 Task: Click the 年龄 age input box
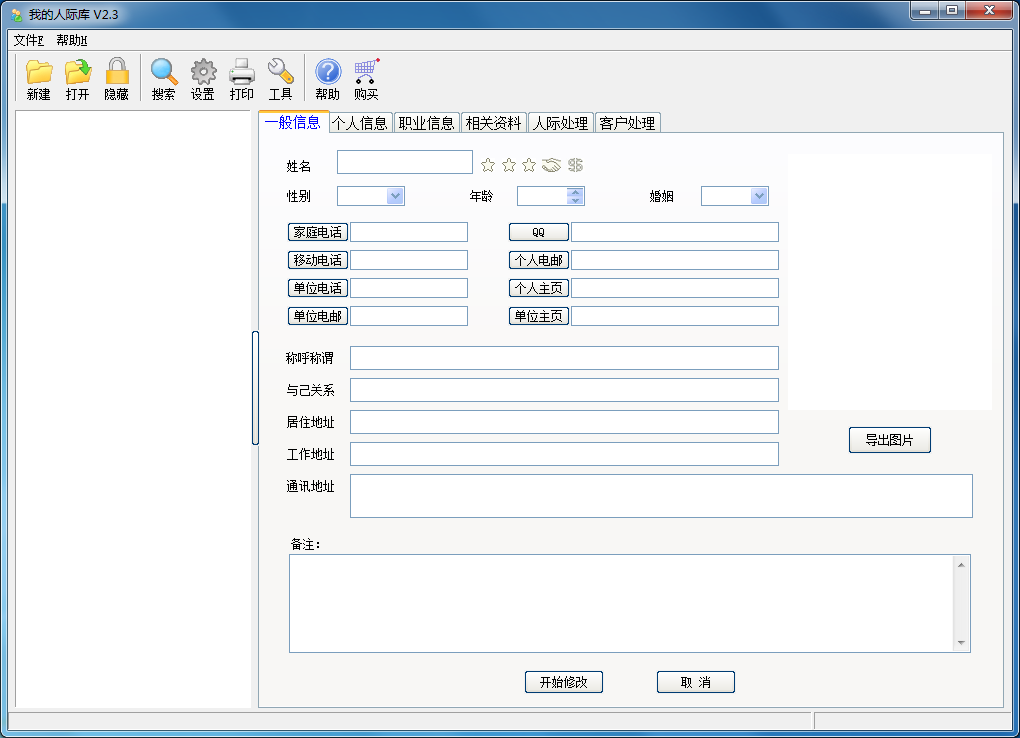pyautogui.click(x=542, y=196)
